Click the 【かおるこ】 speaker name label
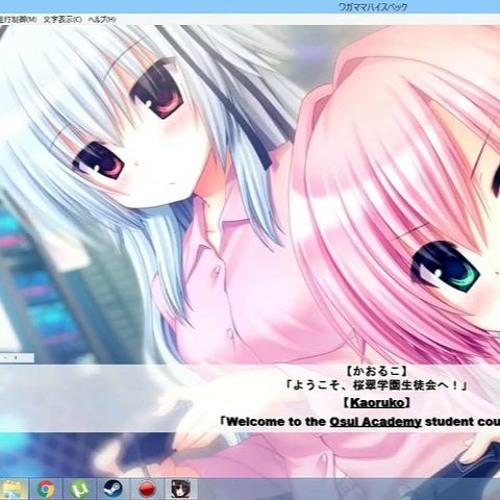The width and height of the screenshot is (500, 500). (x=376, y=371)
